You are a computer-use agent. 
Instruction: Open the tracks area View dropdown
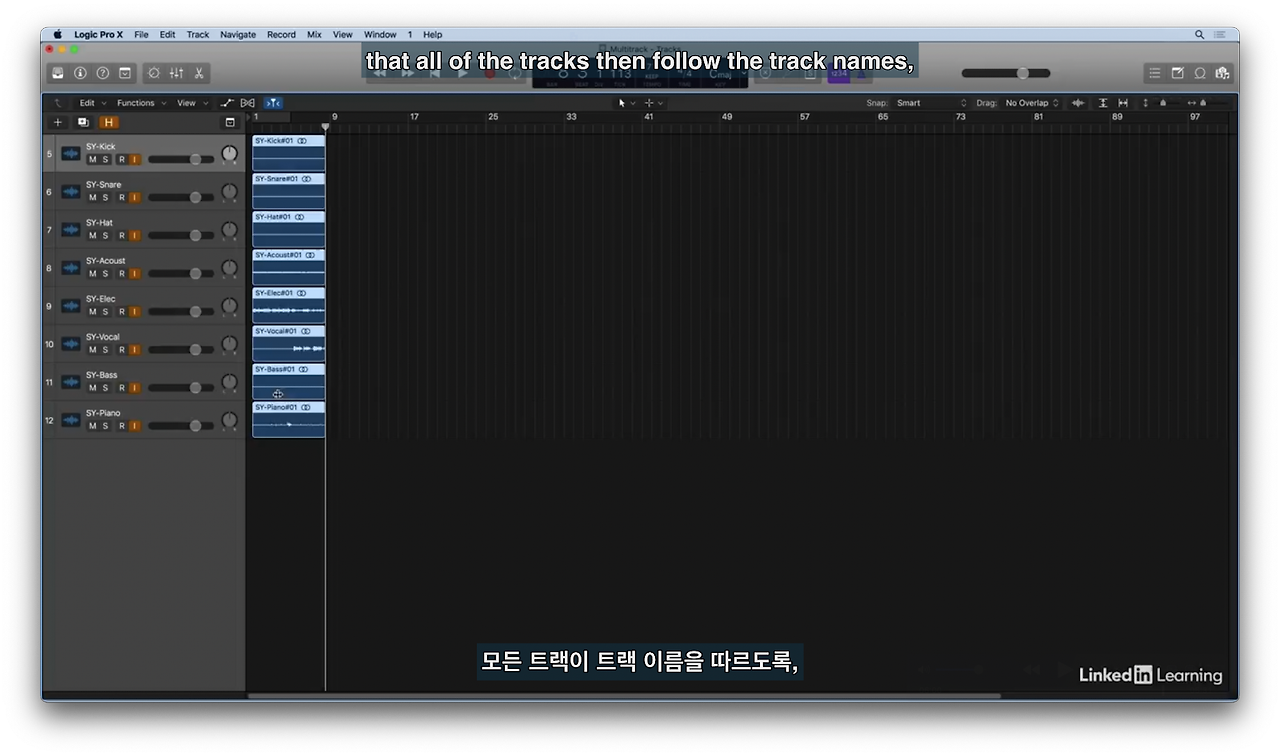[x=191, y=103]
